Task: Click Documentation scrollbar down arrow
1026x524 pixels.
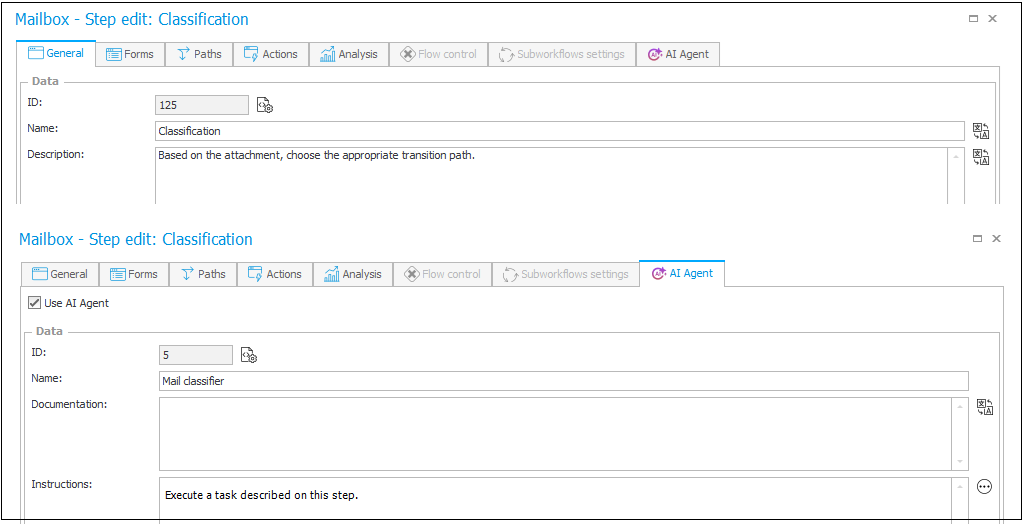Action: click(x=960, y=461)
